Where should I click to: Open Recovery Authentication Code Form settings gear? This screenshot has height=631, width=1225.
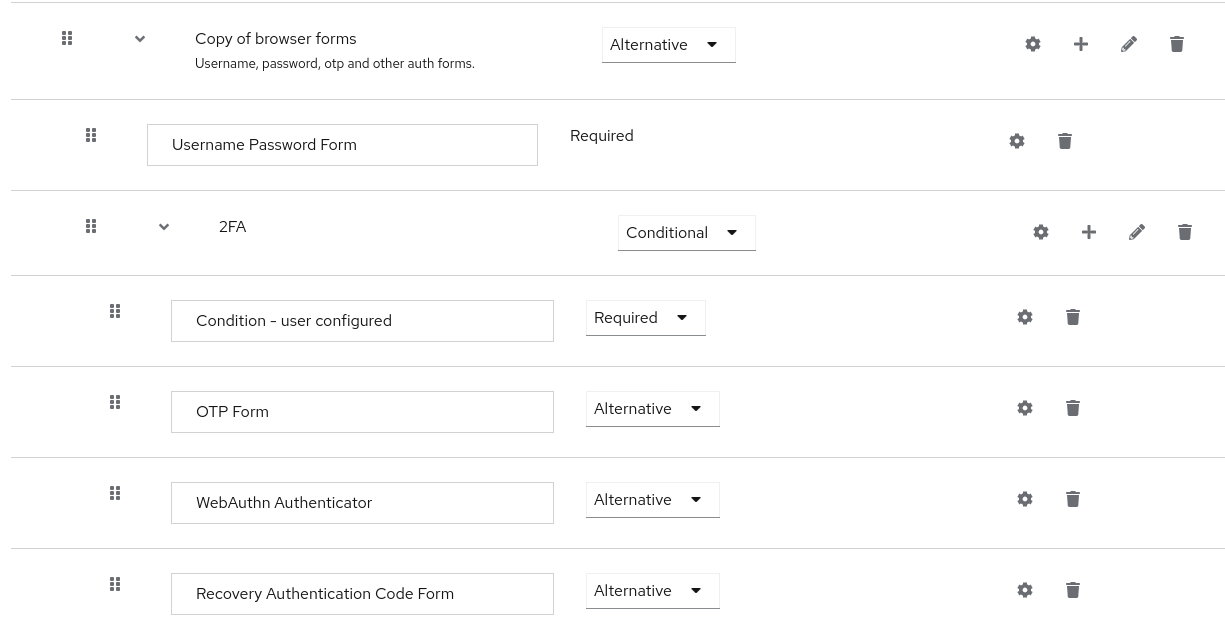point(1025,590)
